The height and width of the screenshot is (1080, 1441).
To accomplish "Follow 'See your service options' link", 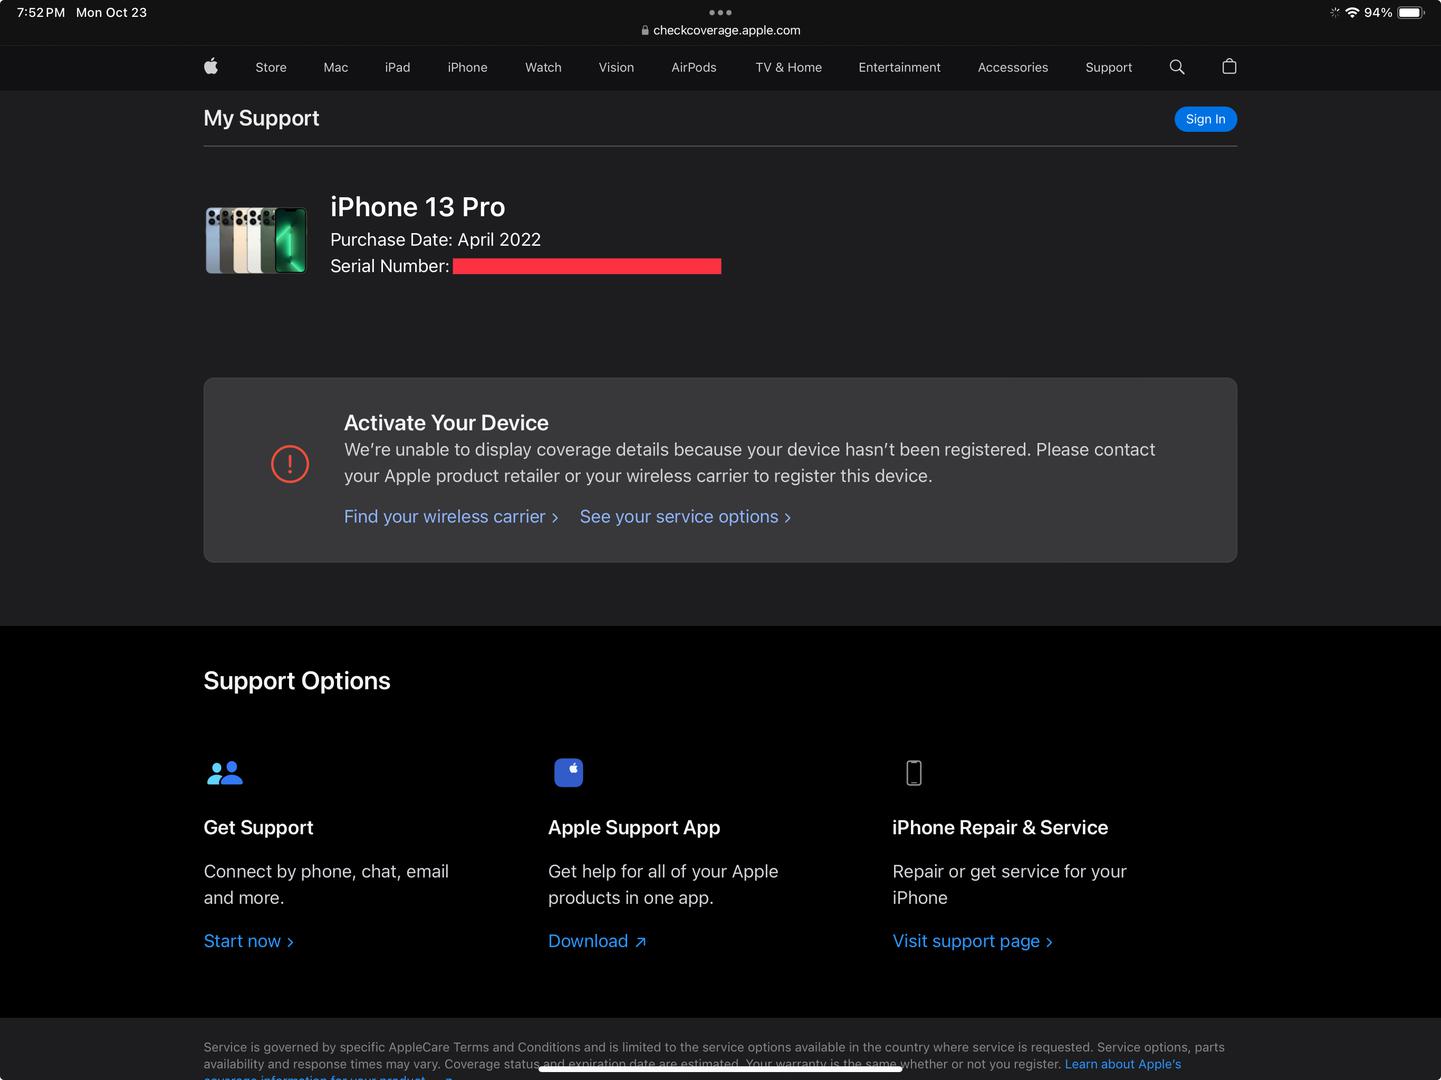I will (685, 517).
